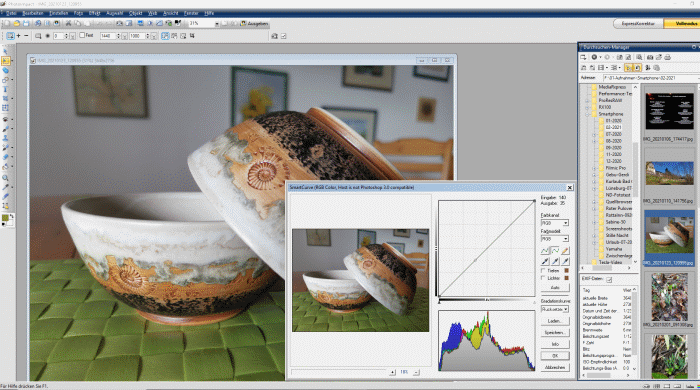700x390 pixels.
Task: Toggle the checkmark icon at the attribute bar's right
Action: point(283,36)
